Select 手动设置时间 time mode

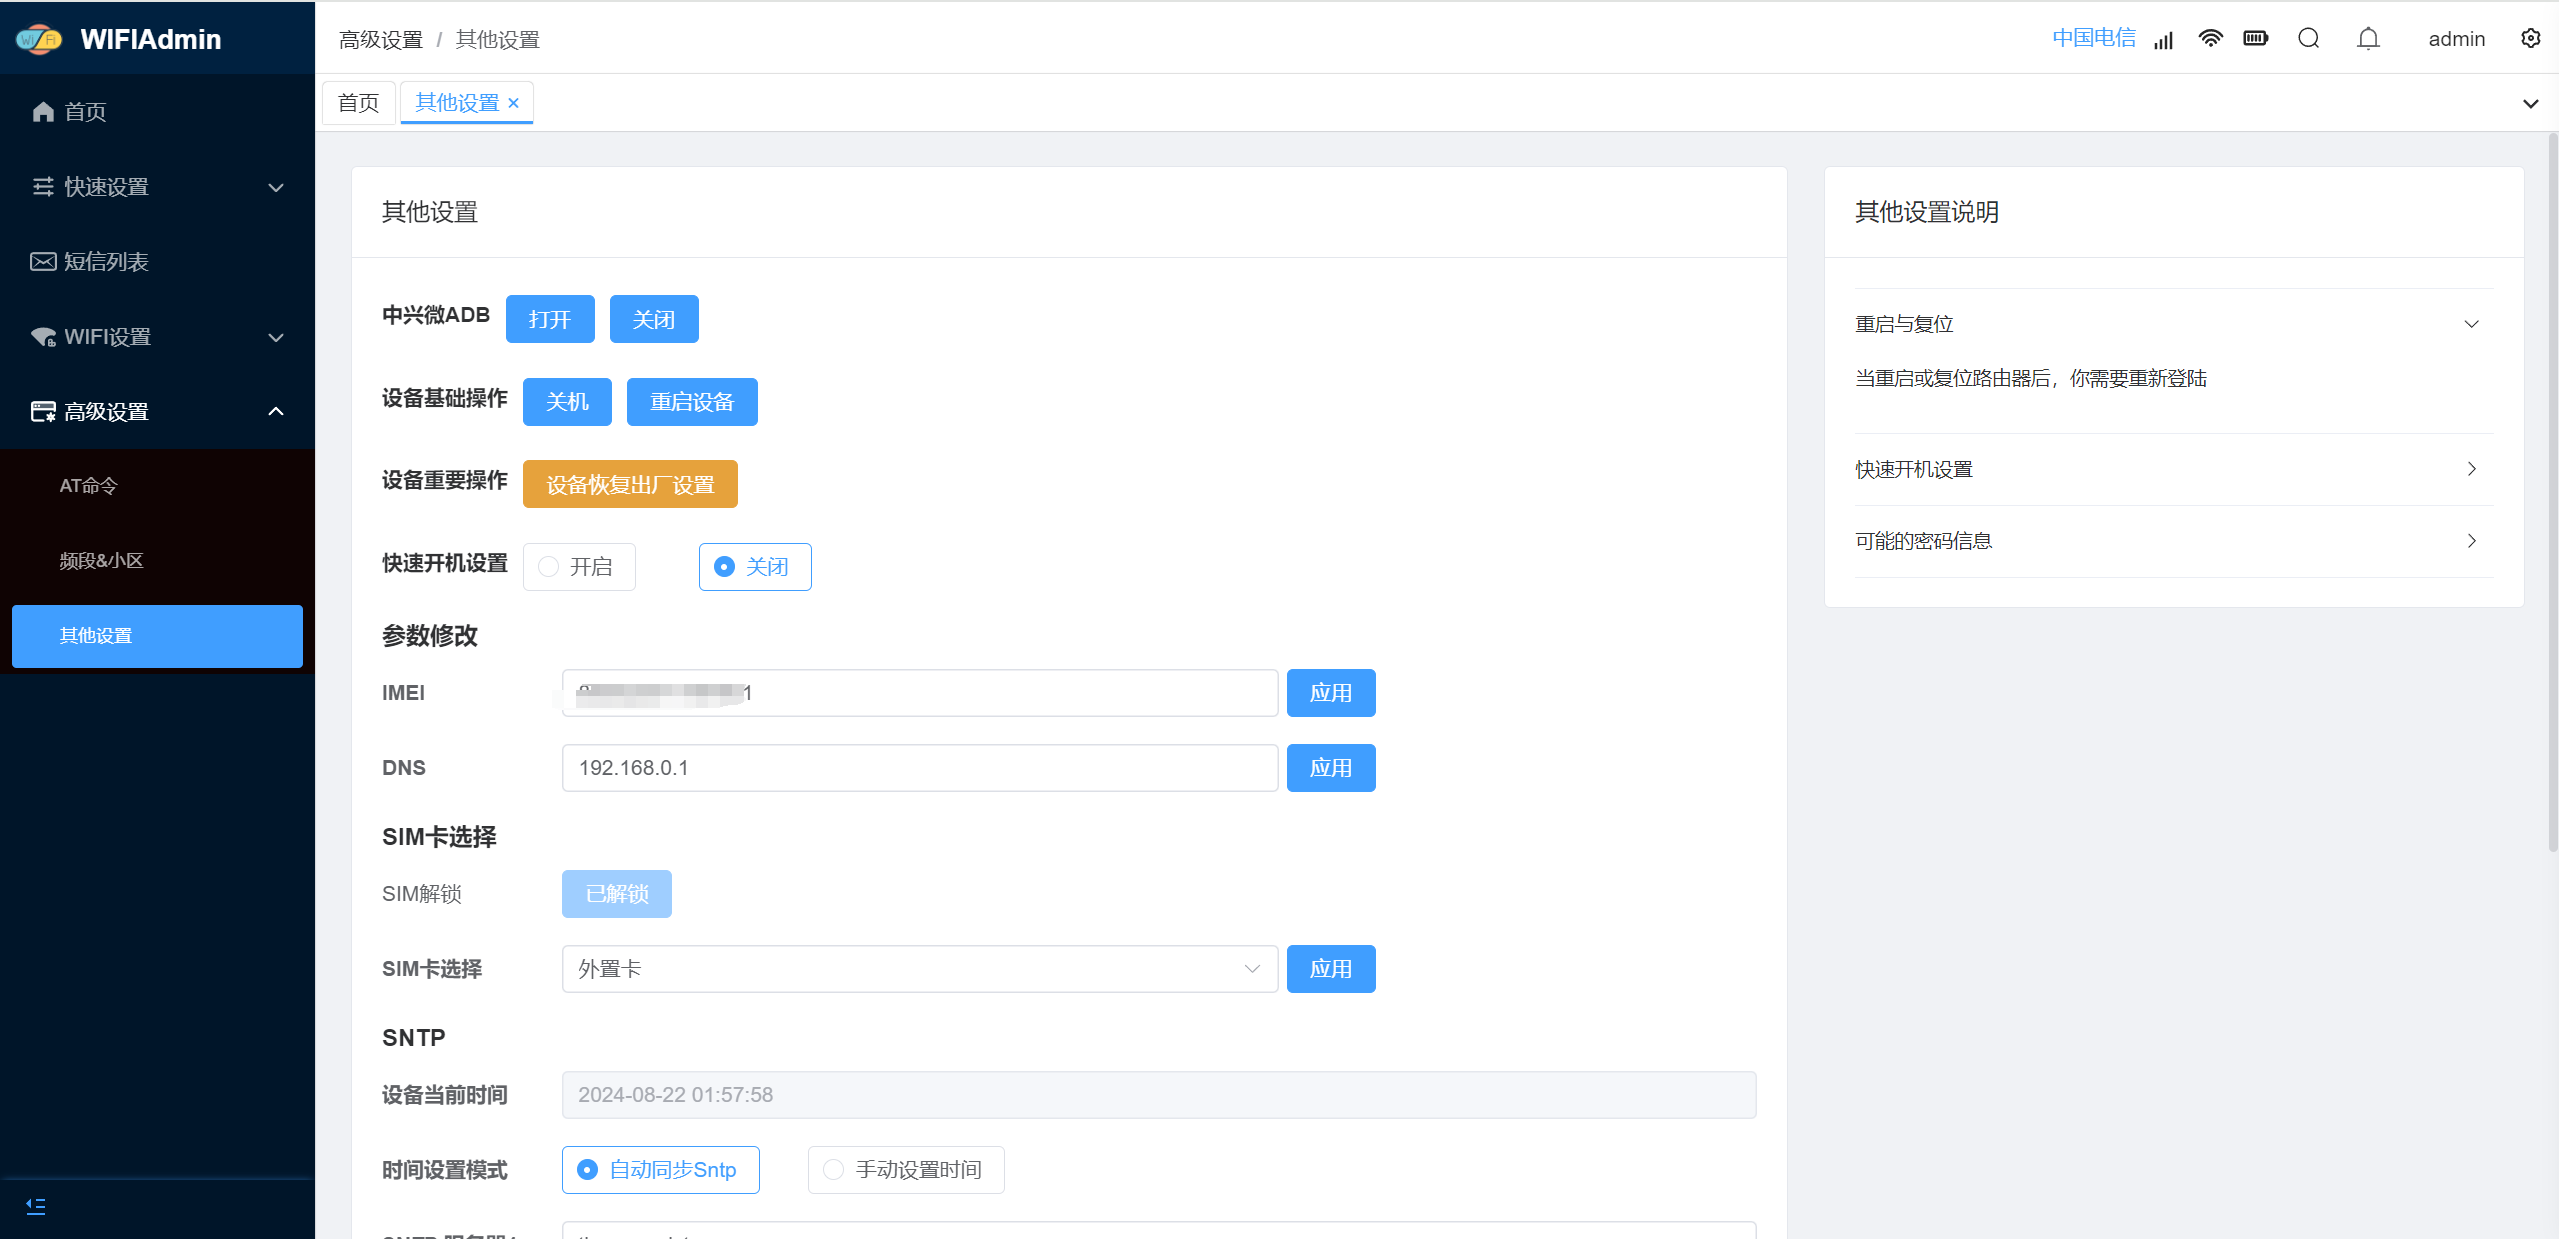[906, 1170]
